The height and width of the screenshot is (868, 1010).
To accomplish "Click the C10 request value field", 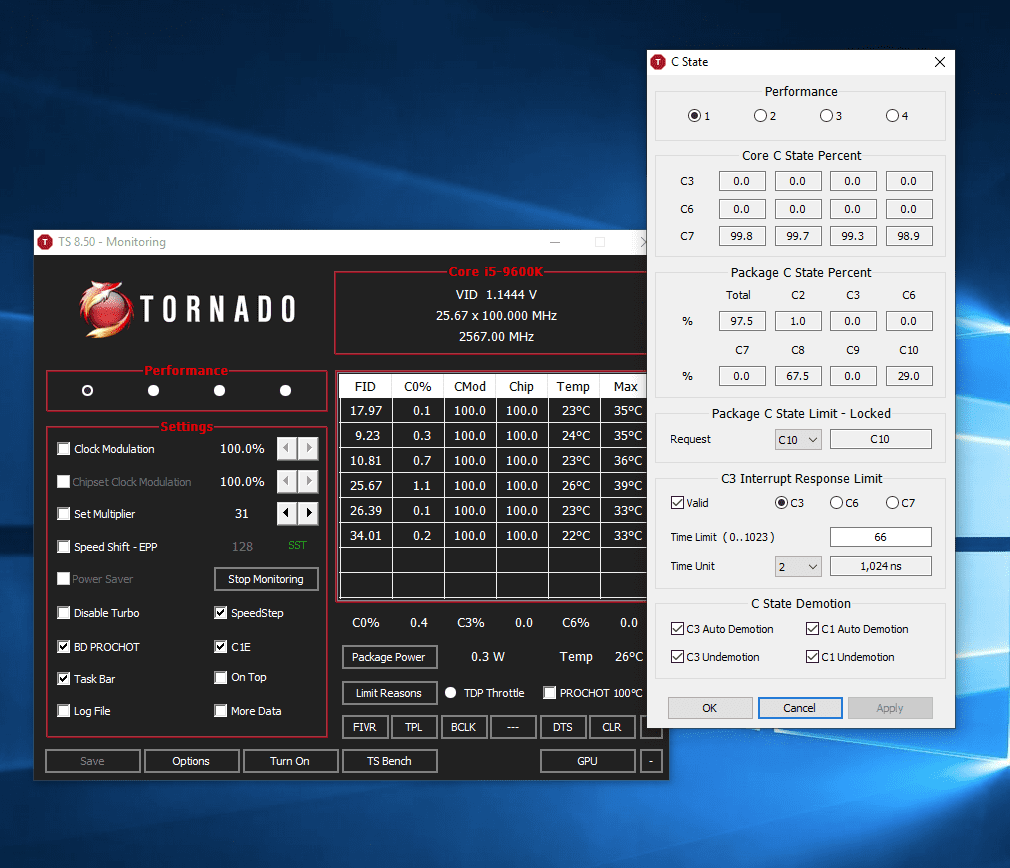I will (881, 439).
